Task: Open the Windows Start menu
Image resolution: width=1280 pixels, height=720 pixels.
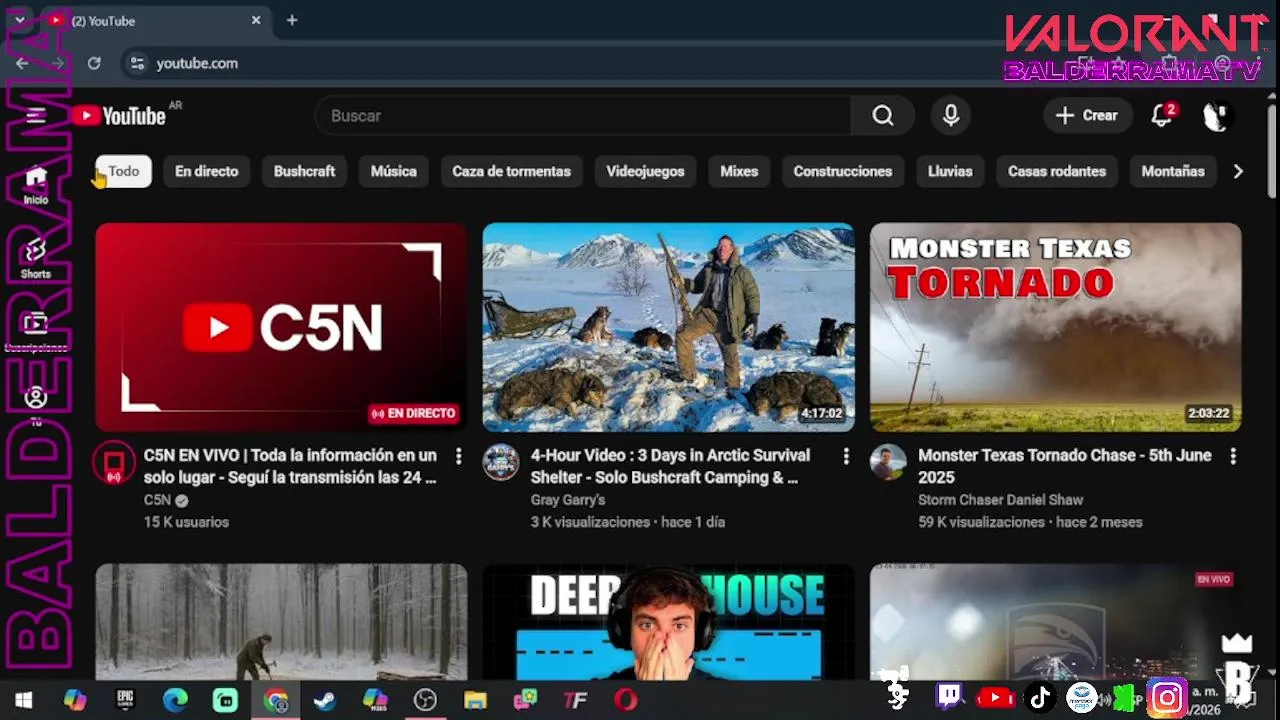Action: pyautogui.click(x=24, y=700)
